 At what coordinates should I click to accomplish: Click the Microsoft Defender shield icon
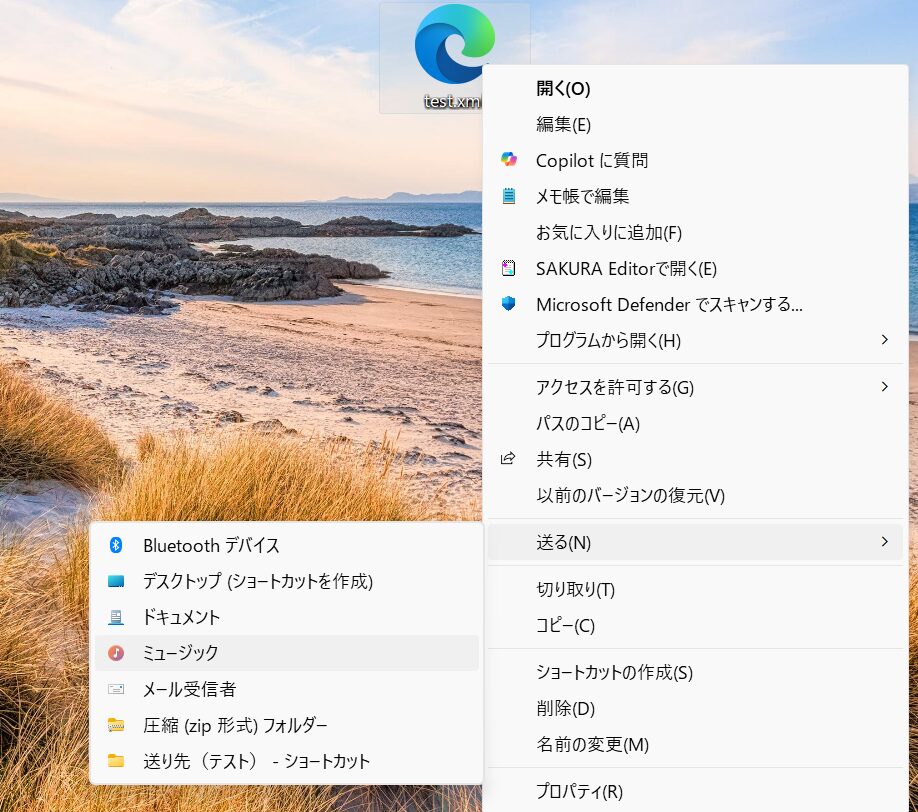(509, 303)
